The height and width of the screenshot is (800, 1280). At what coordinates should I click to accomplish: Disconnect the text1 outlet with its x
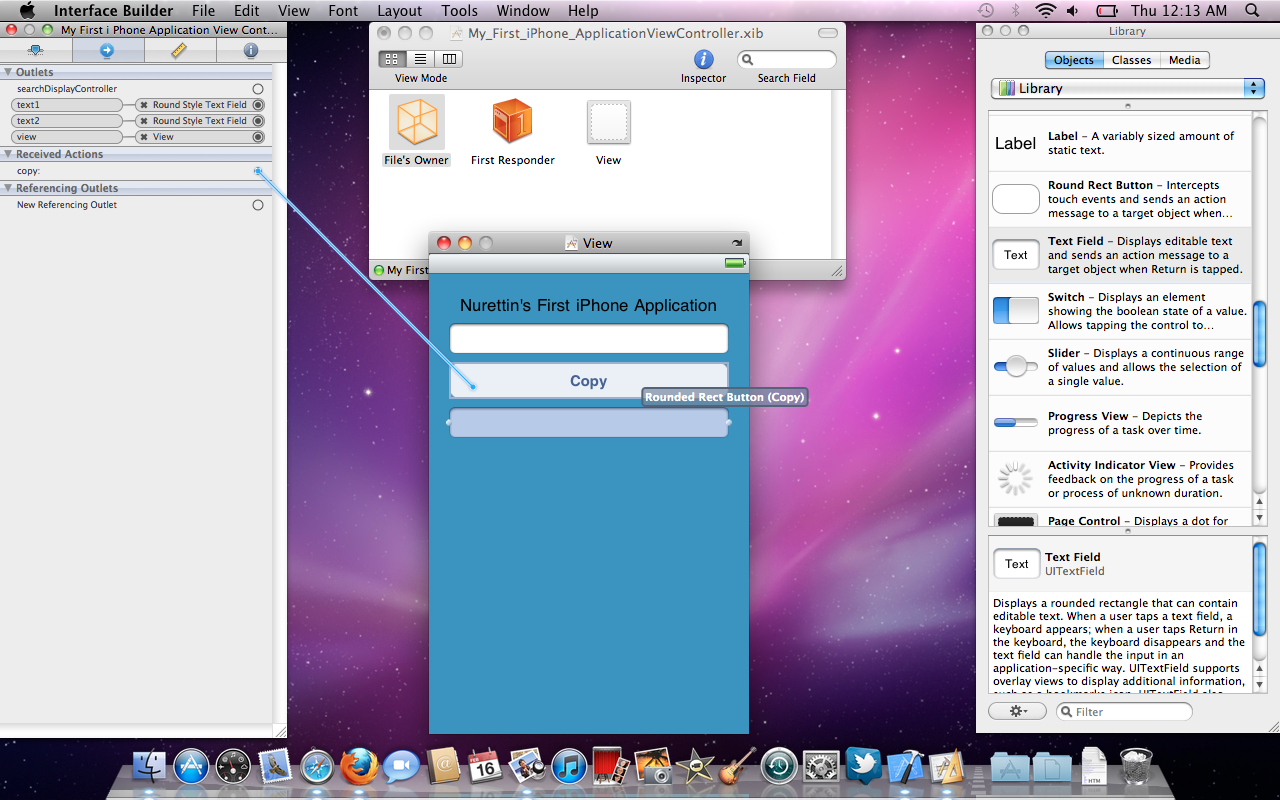click(x=143, y=105)
